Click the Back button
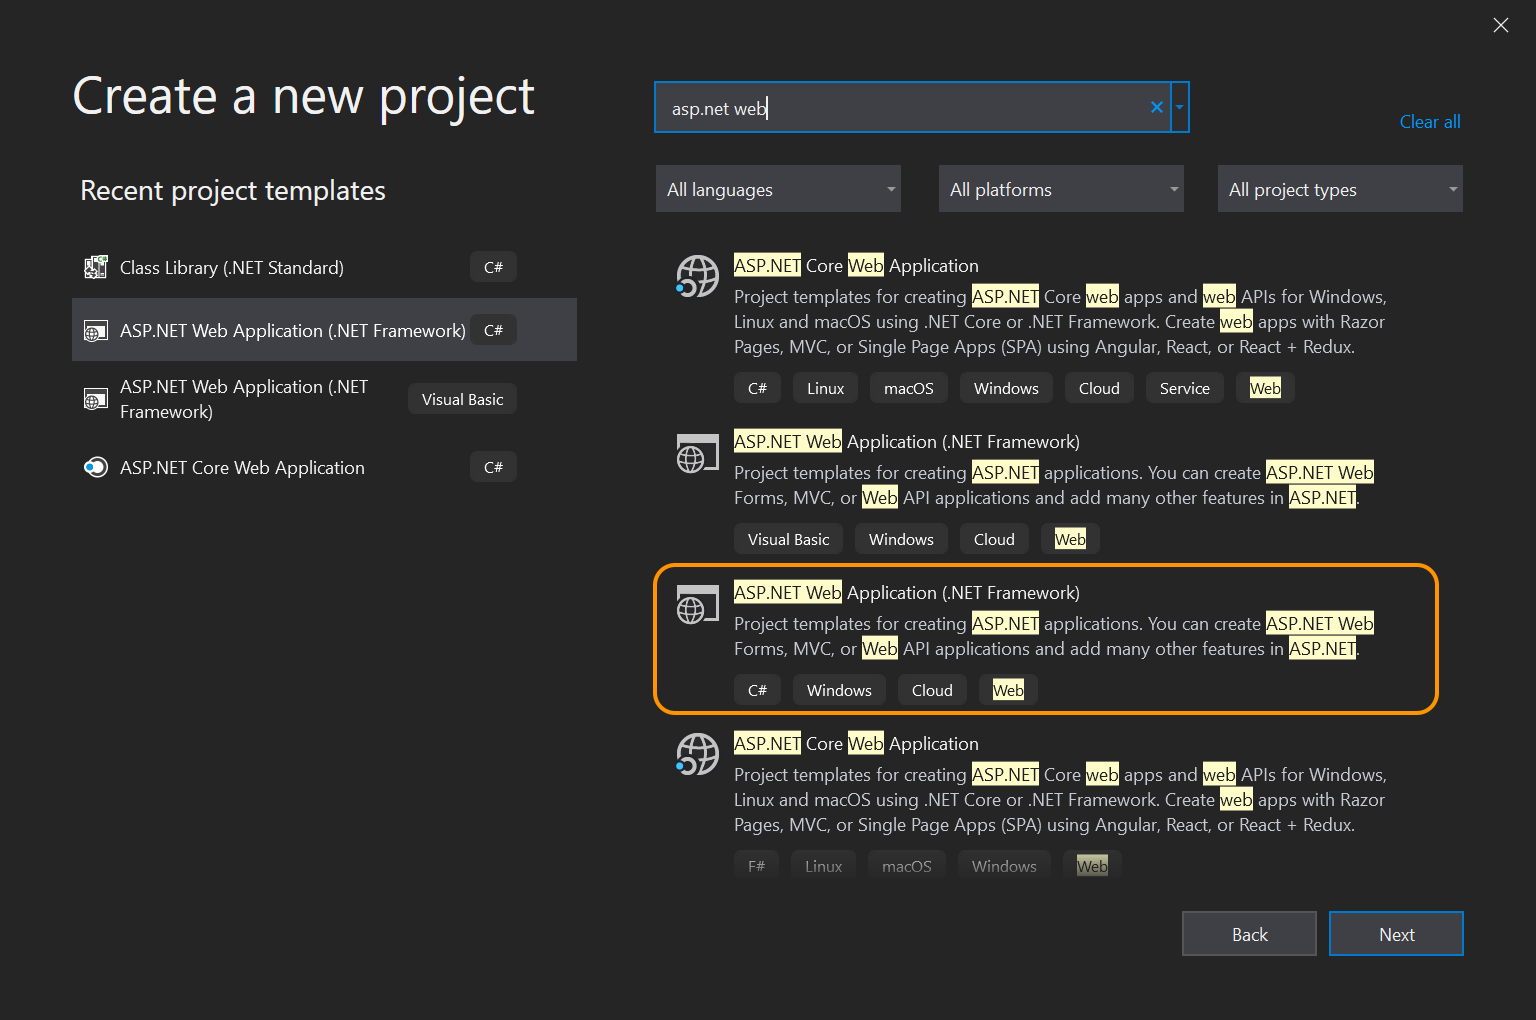Viewport: 1536px width, 1020px height. (1249, 934)
